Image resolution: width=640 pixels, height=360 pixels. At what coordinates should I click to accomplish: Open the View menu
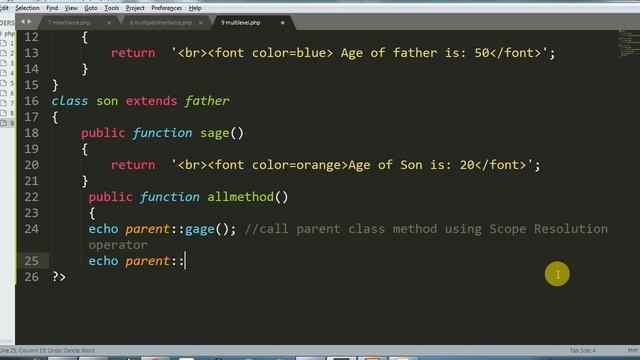click(71, 8)
